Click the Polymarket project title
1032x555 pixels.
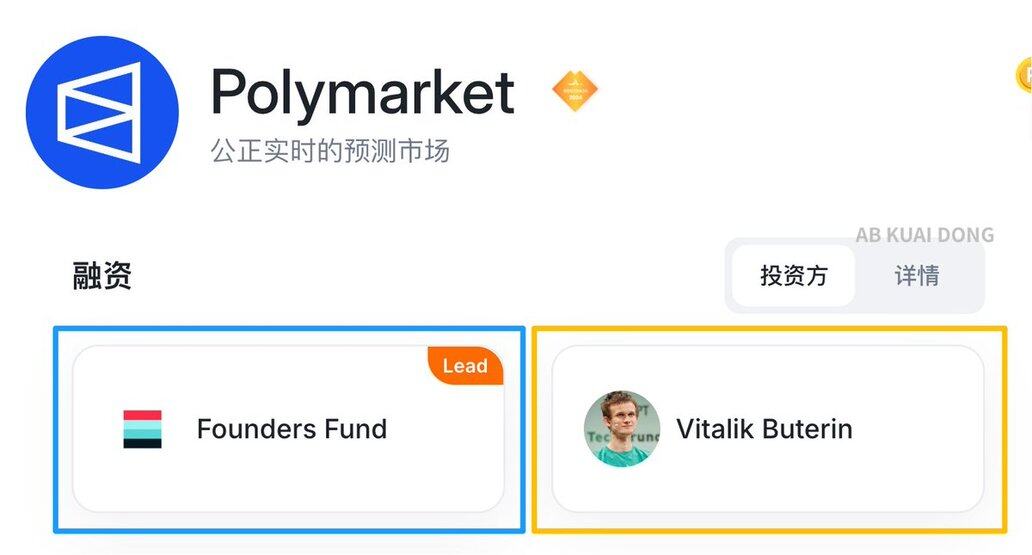[362, 94]
